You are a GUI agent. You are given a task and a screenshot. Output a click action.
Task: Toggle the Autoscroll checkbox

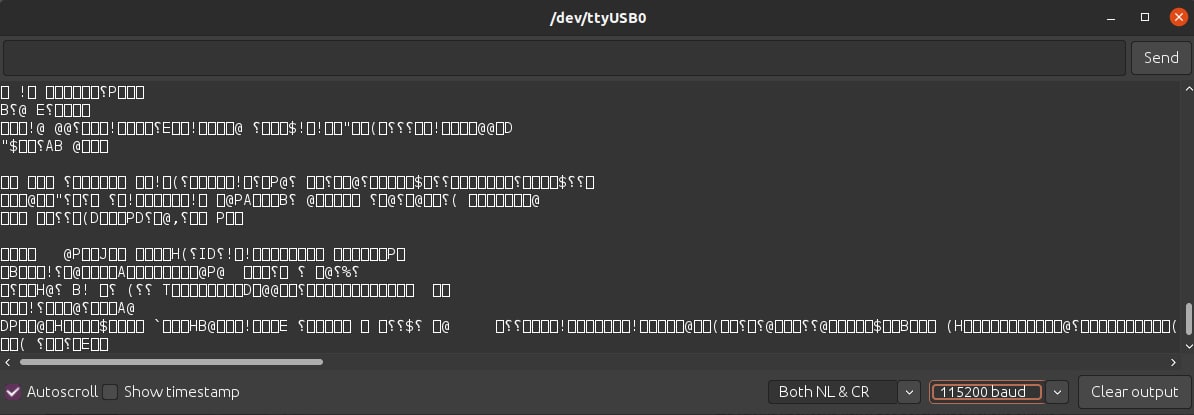click(13, 392)
